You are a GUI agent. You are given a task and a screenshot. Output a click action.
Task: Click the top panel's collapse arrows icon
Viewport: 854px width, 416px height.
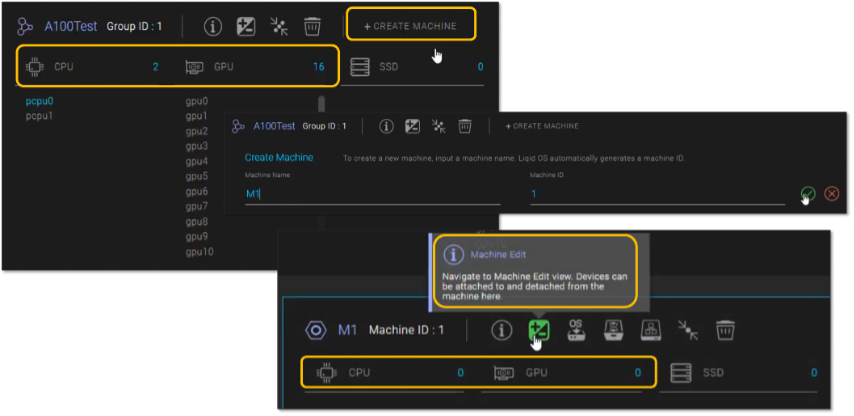point(279,26)
